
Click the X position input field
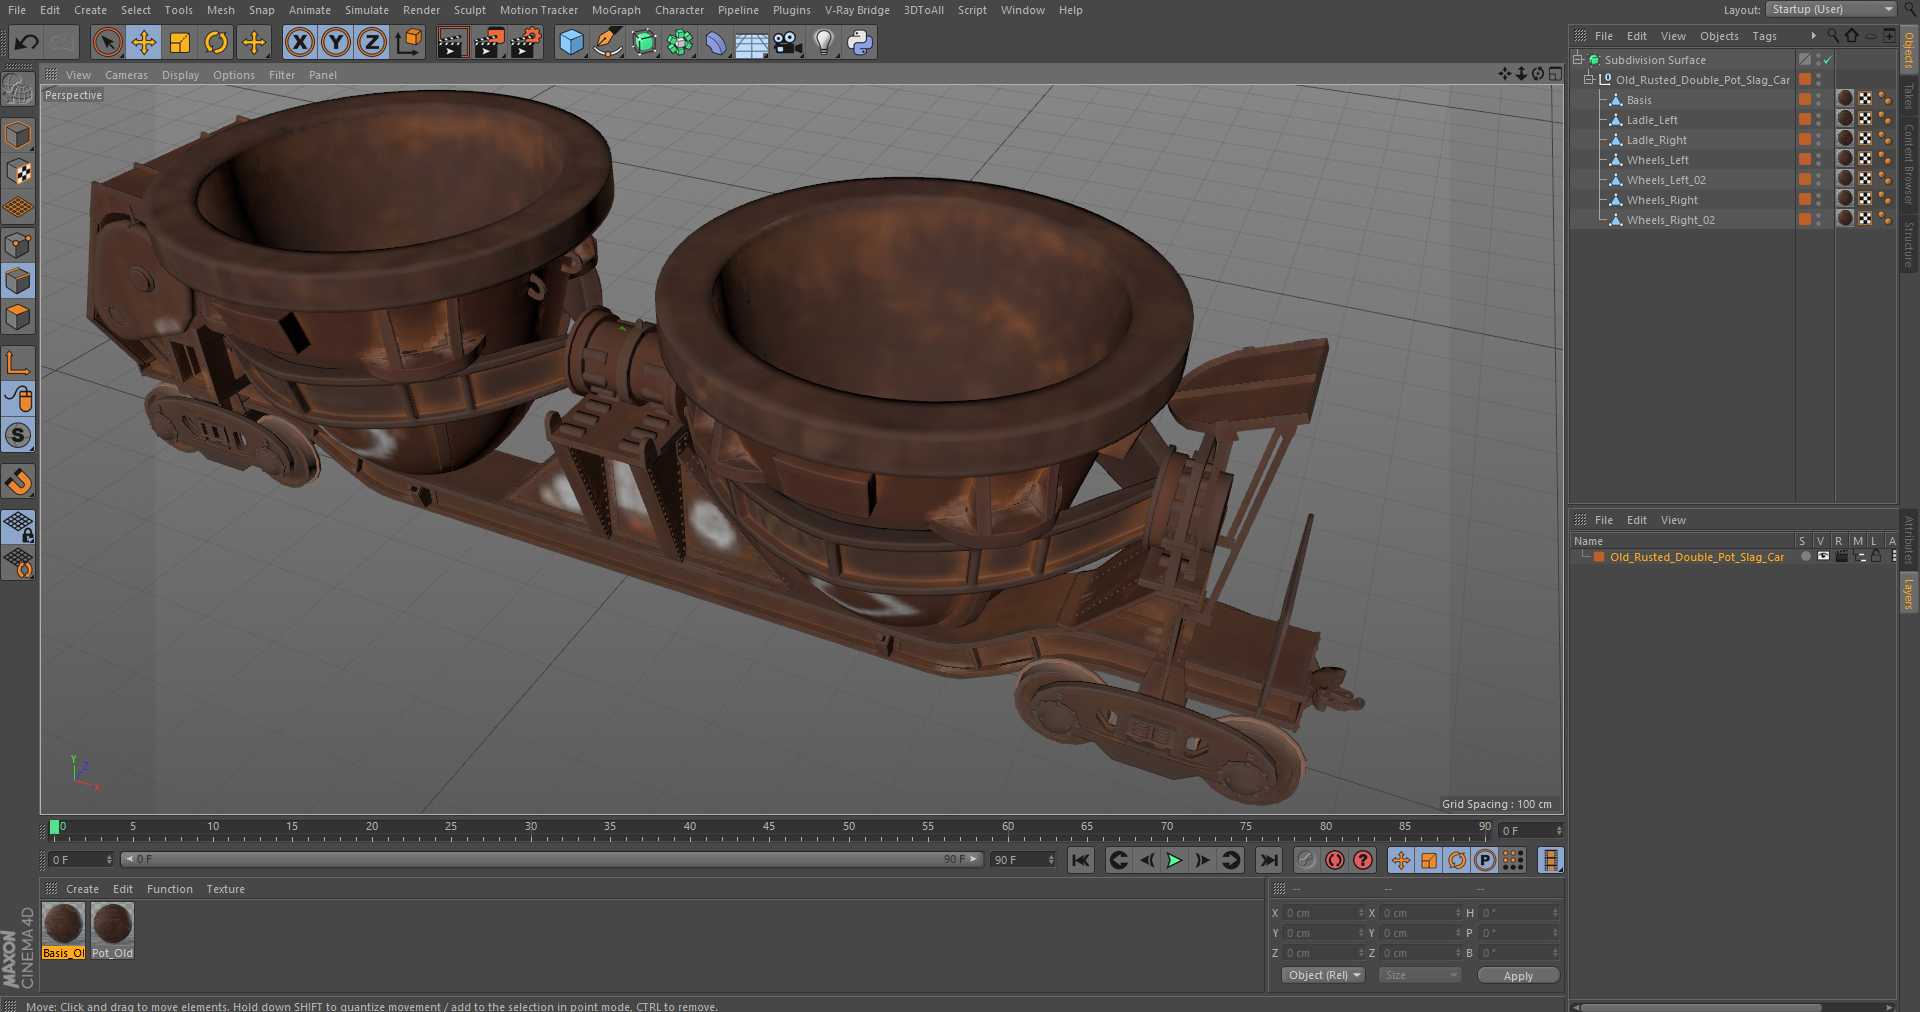tap(1323, 913)
